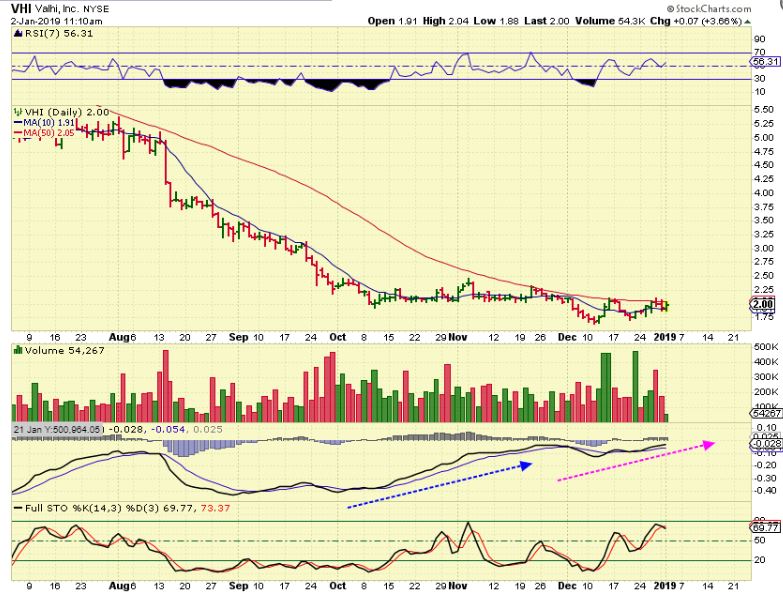
Task: Click the '2-Jan-2019 11:10am' timestamp
Action: 56,21
